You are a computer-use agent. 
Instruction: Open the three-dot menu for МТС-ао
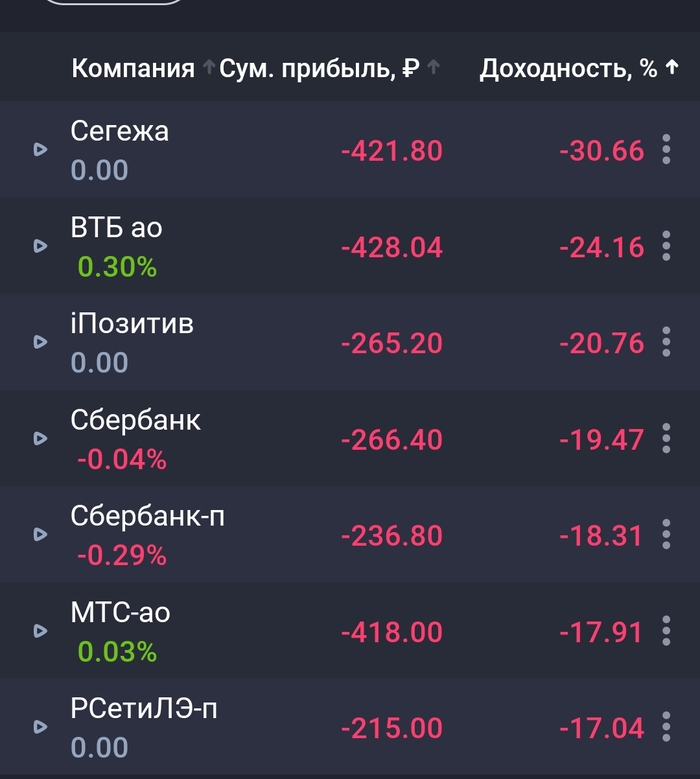pos(667,630)
